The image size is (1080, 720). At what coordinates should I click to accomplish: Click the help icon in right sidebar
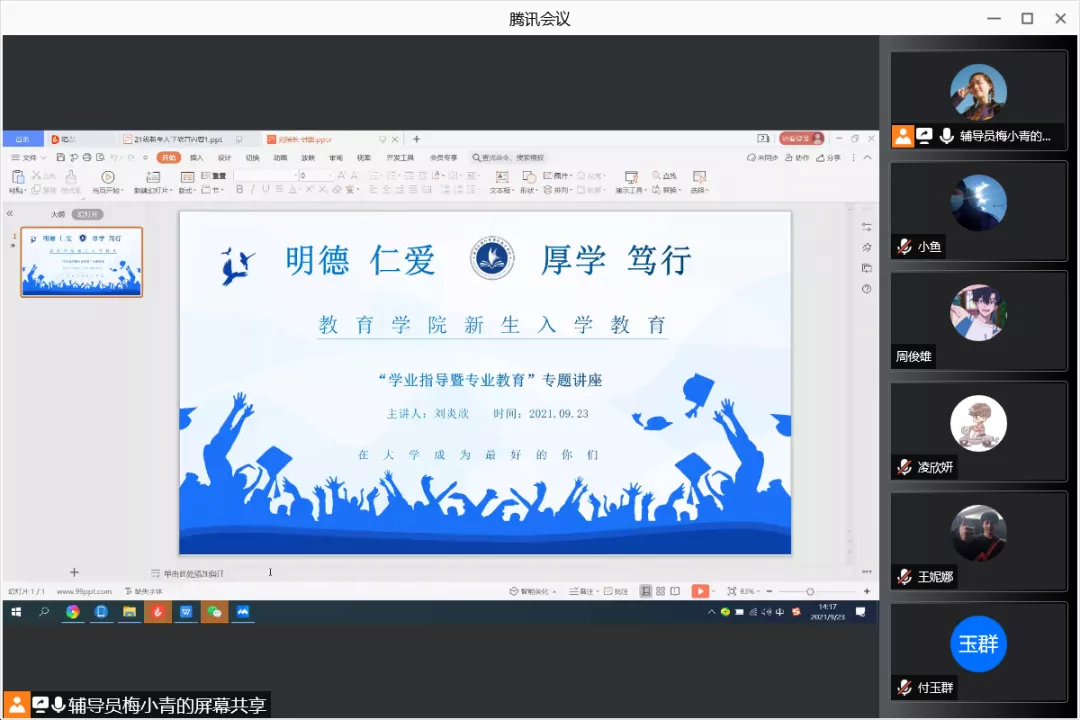pyautogui.click(x=866, y=288)
